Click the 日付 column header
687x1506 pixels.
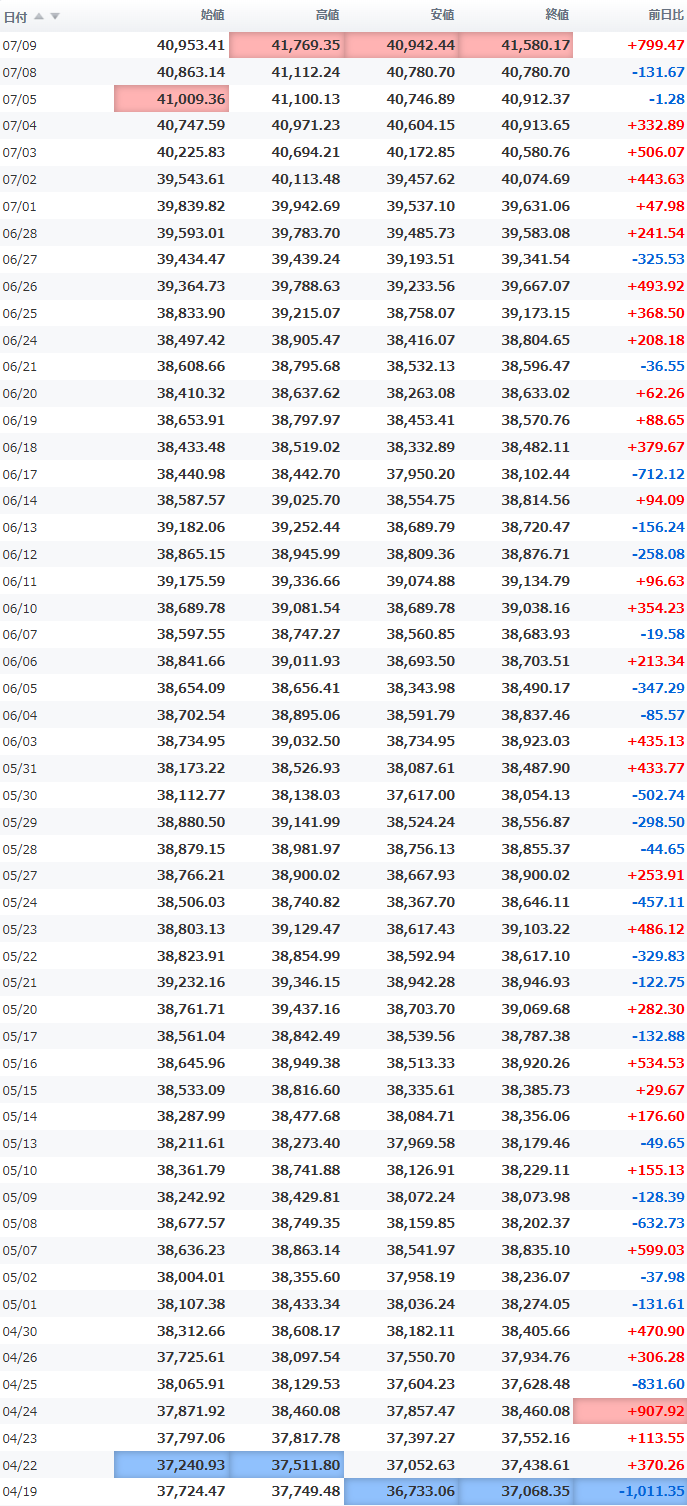pyautogui.click(x=15, y=16)
